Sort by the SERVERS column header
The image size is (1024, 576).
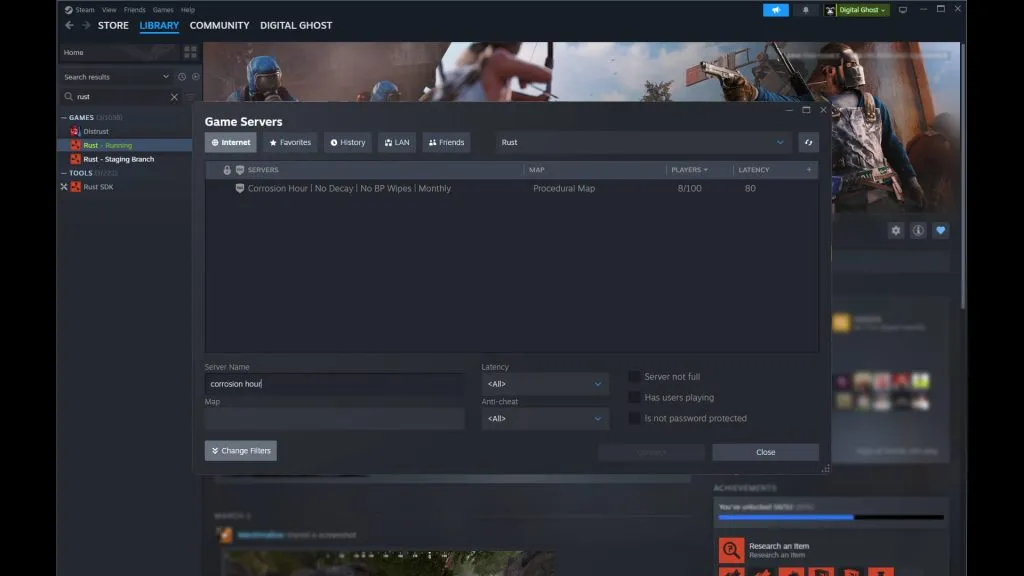coord(263,170)
